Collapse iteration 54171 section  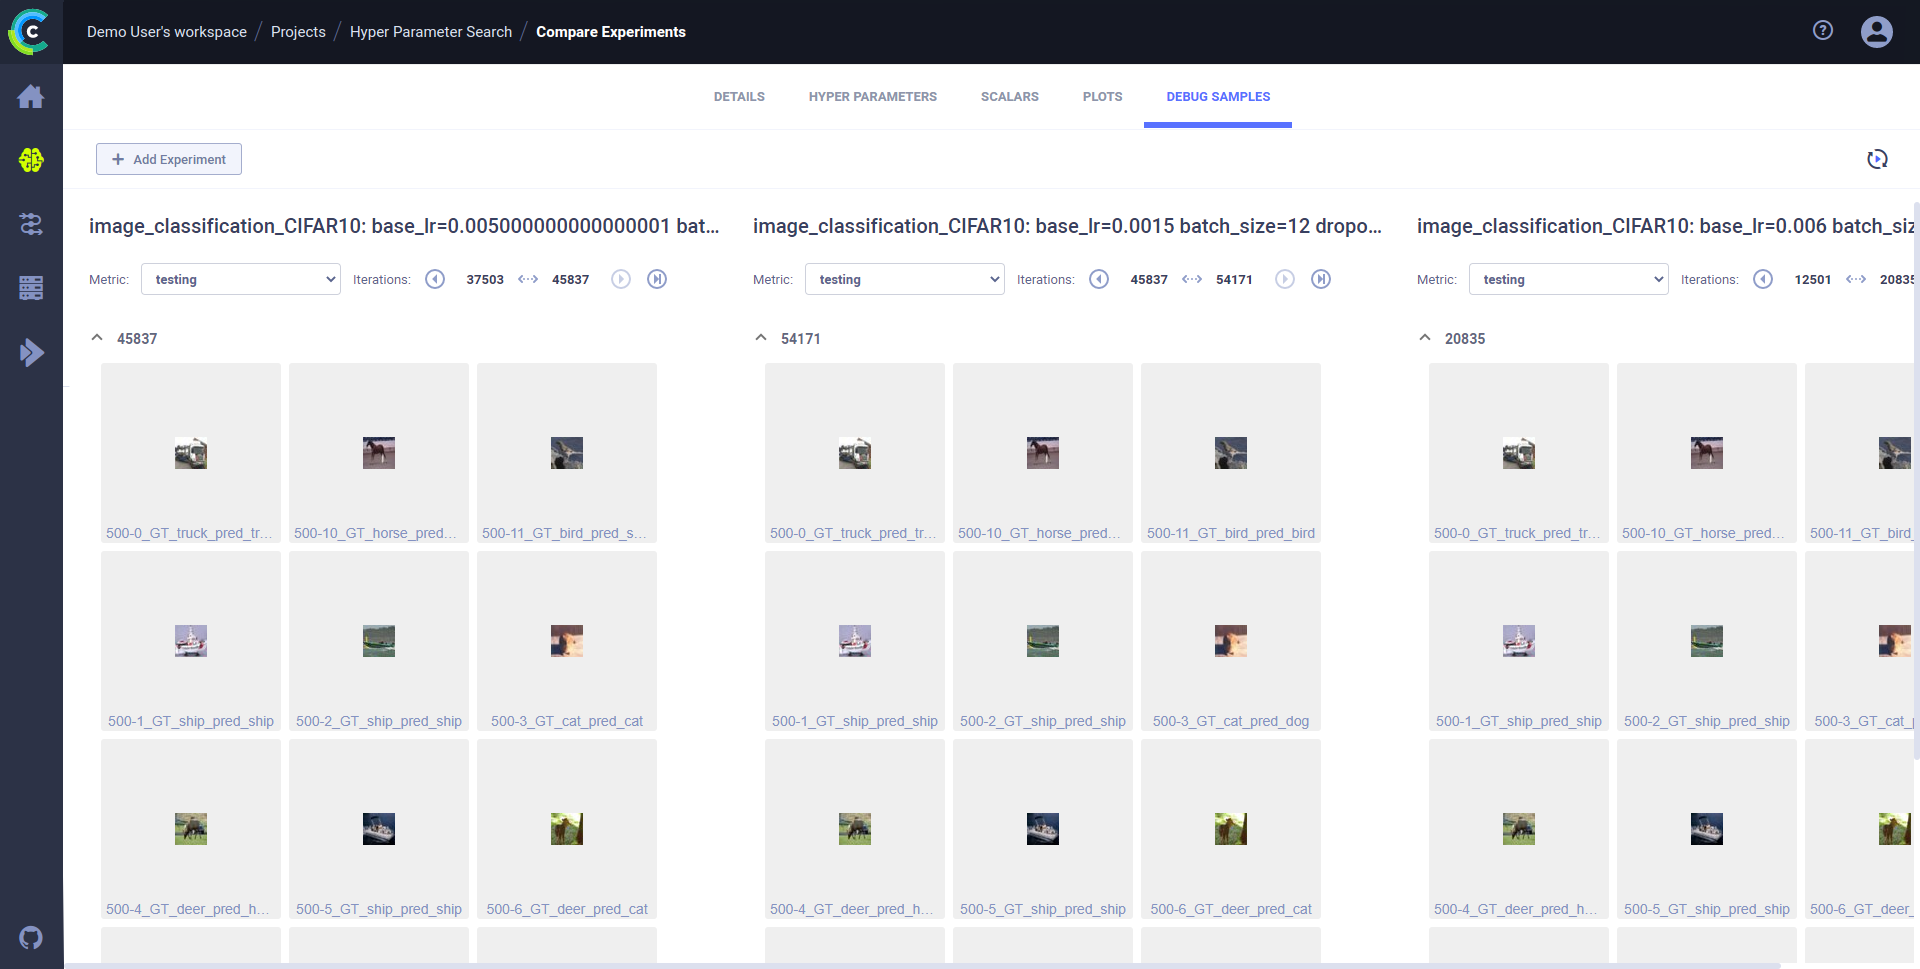pos(761,338)
